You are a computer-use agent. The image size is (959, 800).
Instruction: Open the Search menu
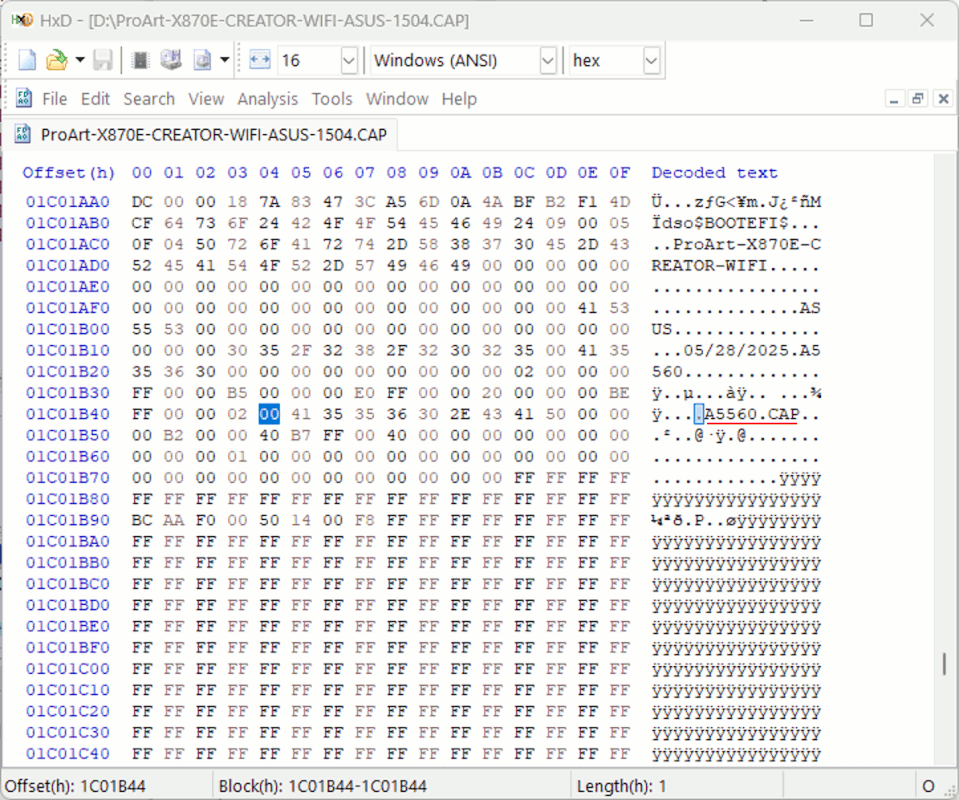tap(149, 99)
